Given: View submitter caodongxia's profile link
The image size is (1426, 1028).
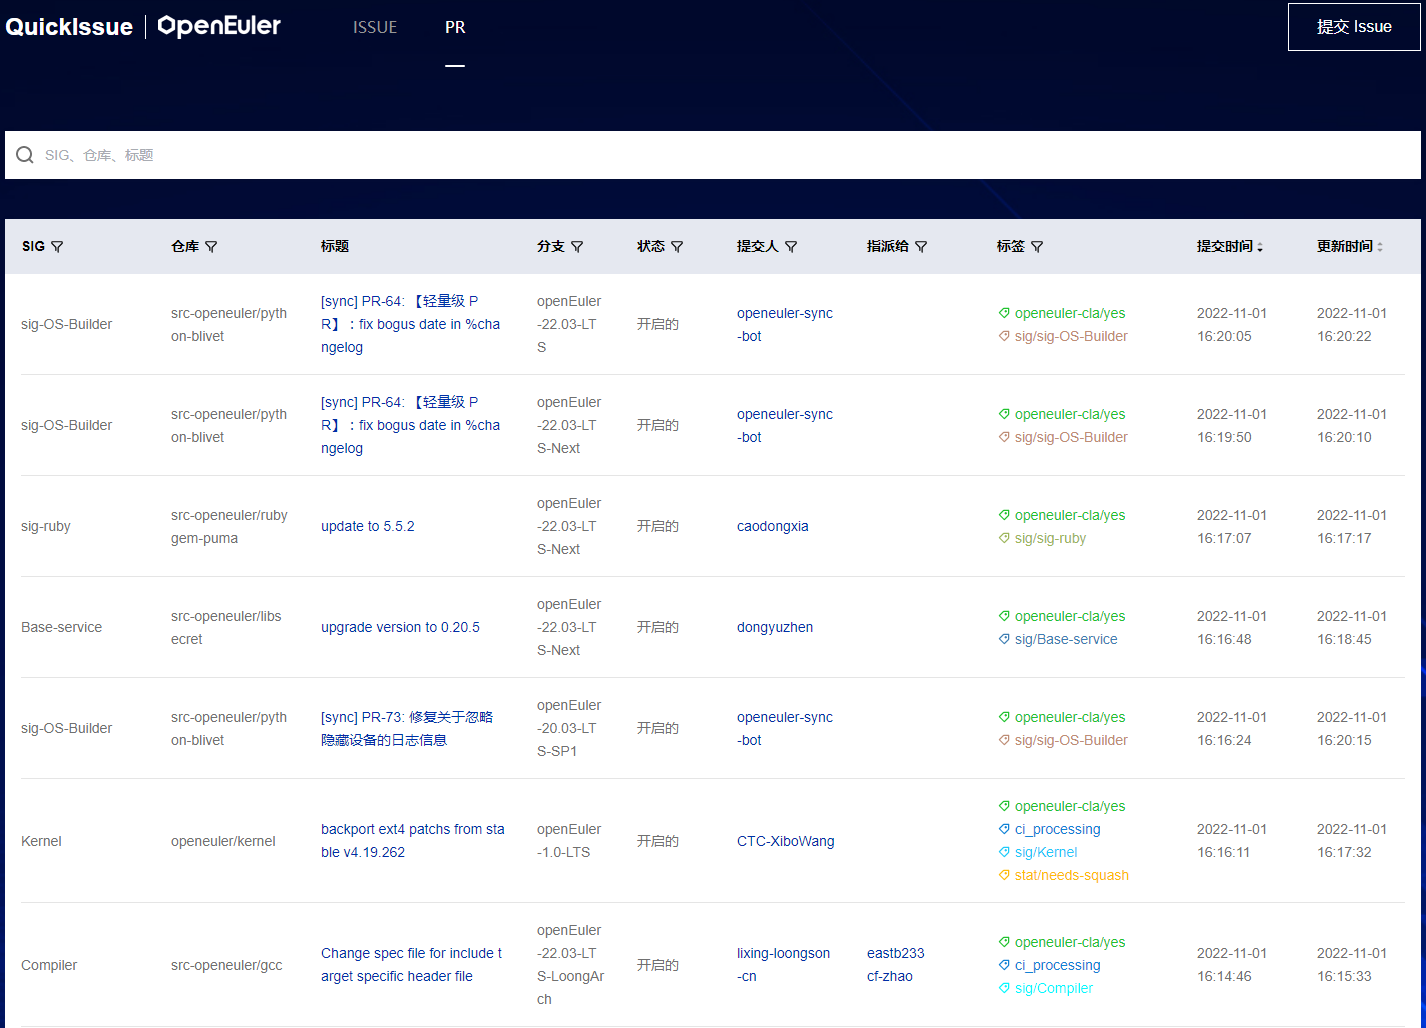Looking at the screenshot, I should 772,526.
